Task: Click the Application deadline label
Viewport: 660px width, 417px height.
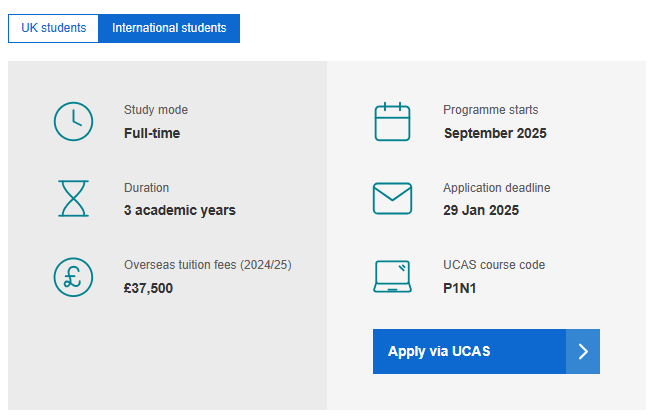Action: point(497,188)
